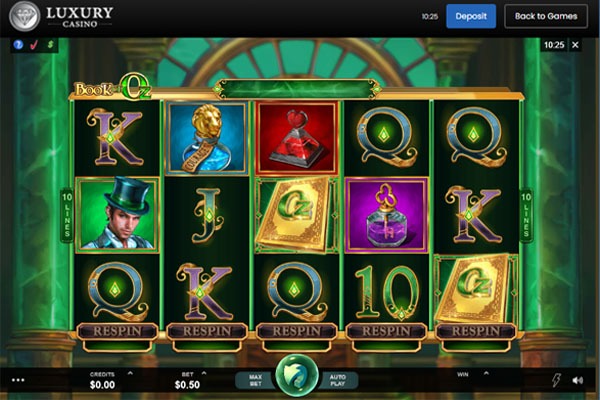Close the game with the X icon
The width and height of the screenshot is (600, 400).
click(x=575, y=45)
